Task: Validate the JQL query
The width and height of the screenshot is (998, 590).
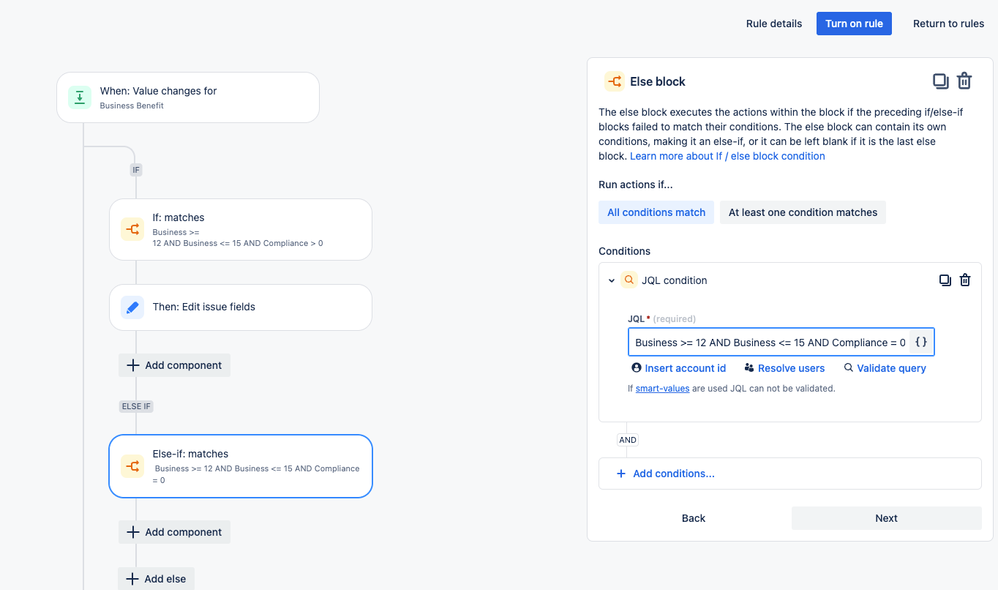Action: pyautogui.click(x=885, y=368)
